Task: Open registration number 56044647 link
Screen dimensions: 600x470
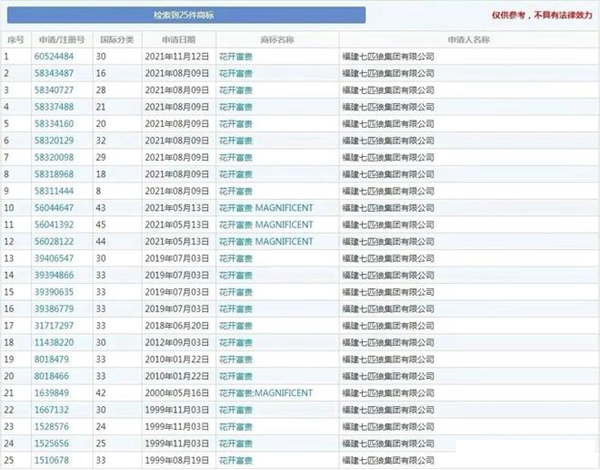Action: pos(54,208)
